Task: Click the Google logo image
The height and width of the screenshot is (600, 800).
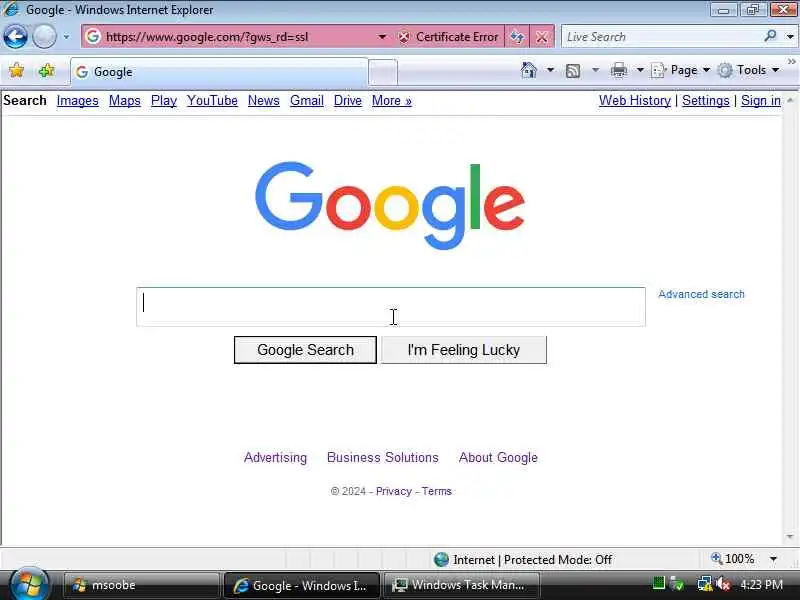Action: 390,206
